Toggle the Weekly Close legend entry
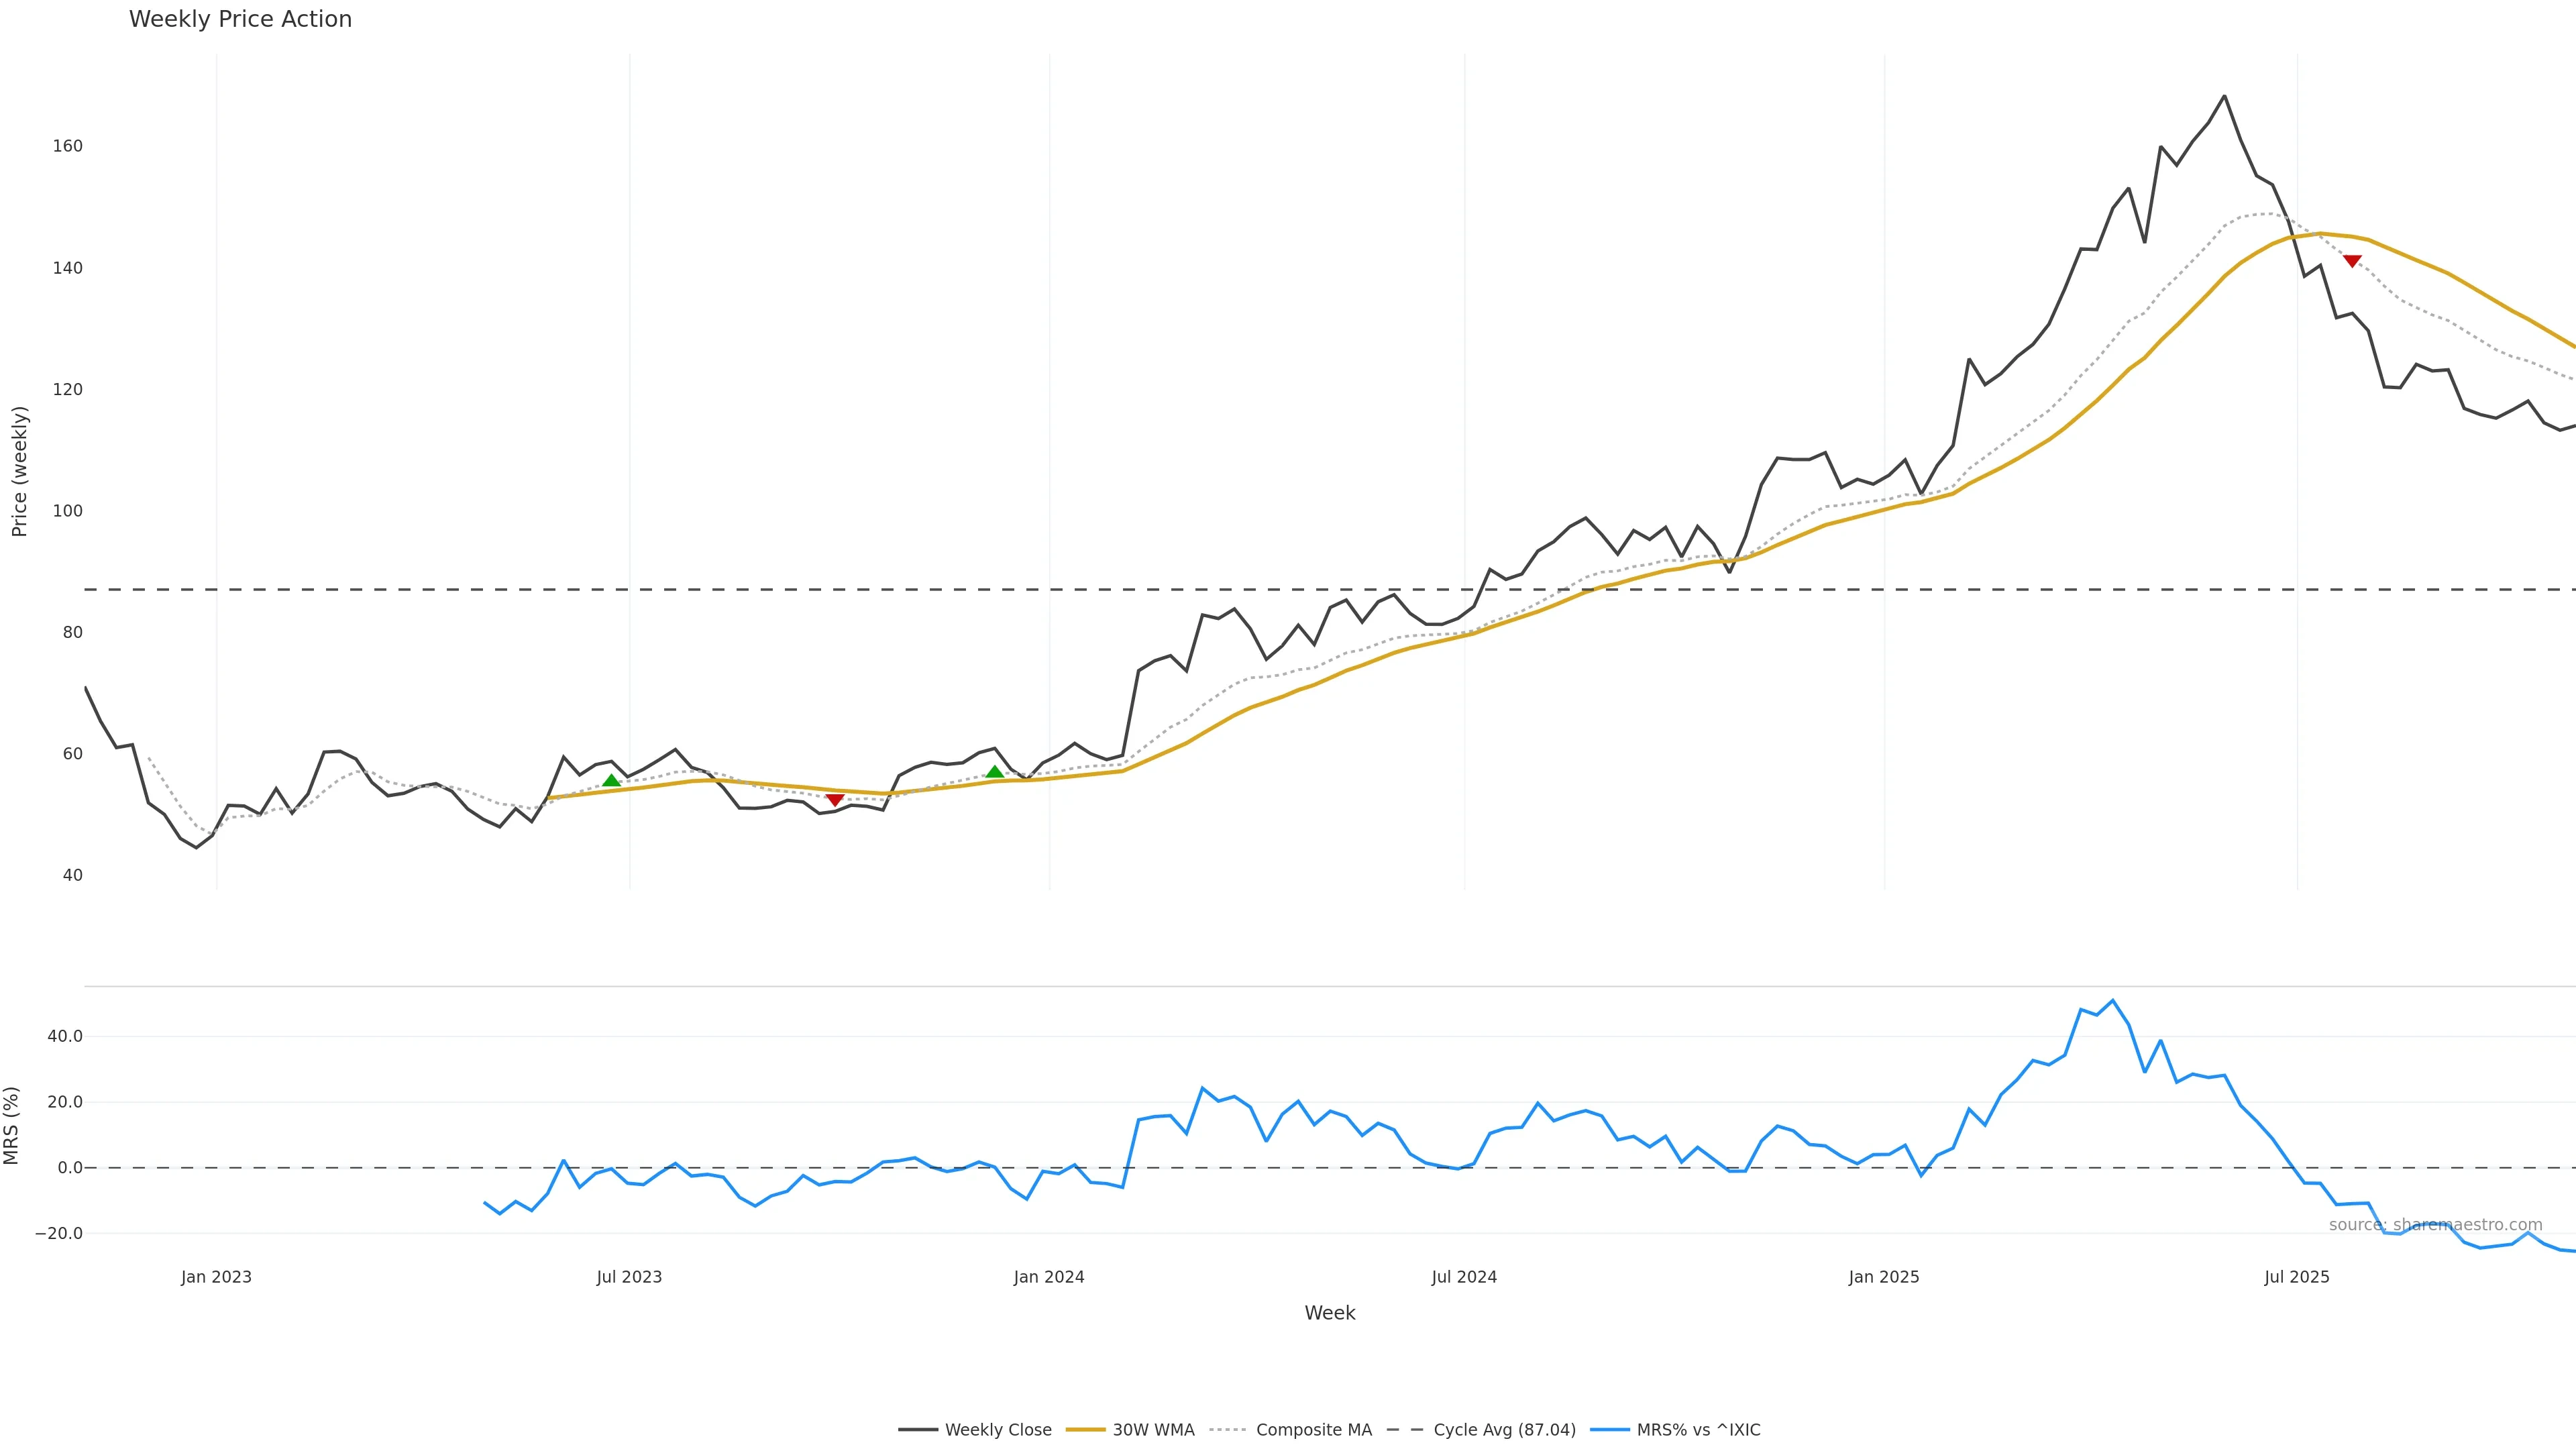Screen dimensions: 2576x1449 [975, 1430]
